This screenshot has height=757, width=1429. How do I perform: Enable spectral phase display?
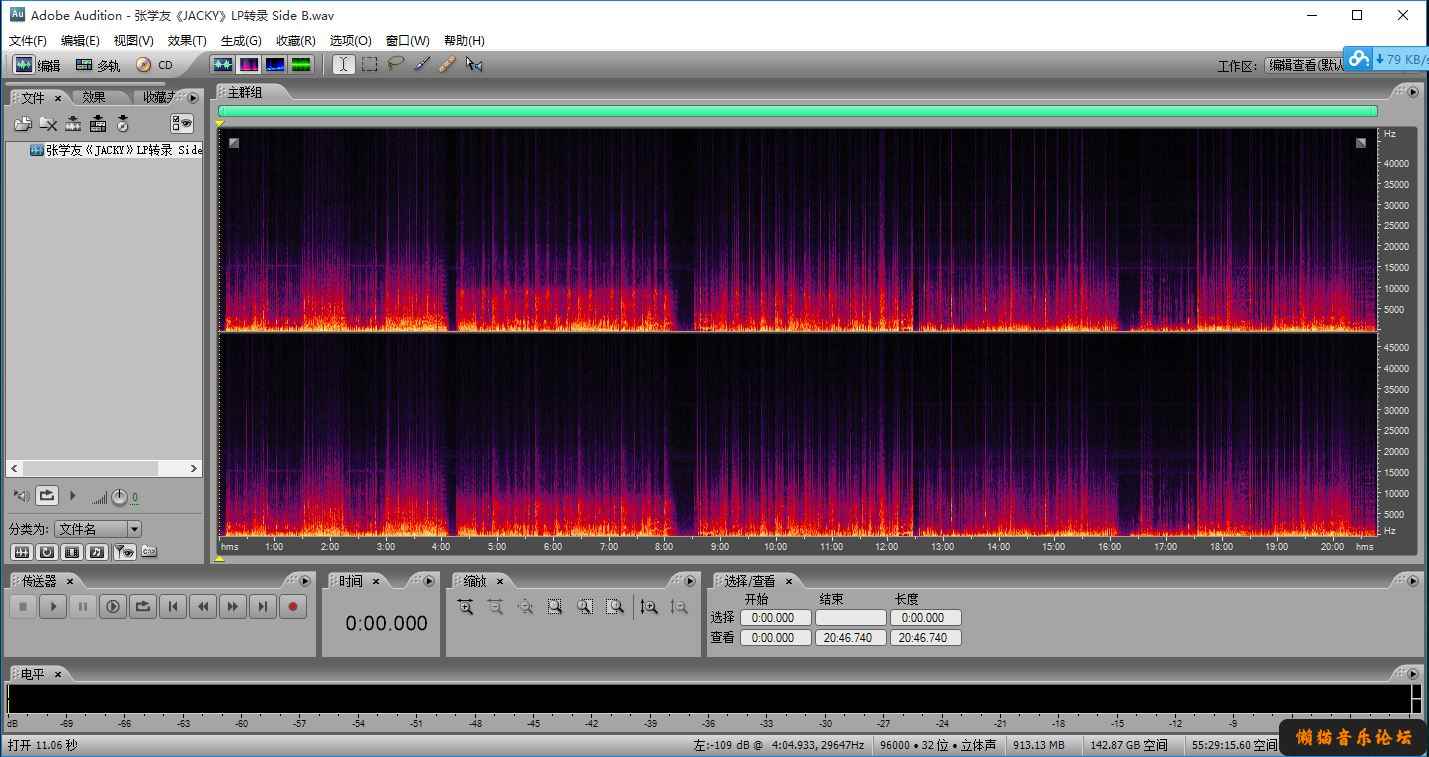pyautogui.click(x=301, y=64)
